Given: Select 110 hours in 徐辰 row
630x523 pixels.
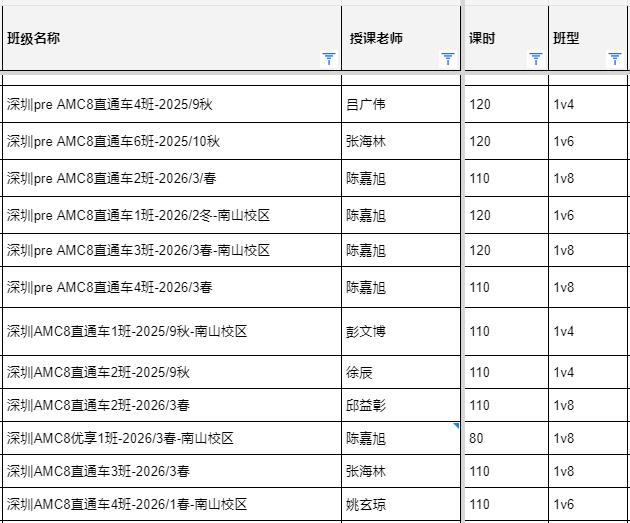Looking at the screenshot, I should [x=506, y=372].
